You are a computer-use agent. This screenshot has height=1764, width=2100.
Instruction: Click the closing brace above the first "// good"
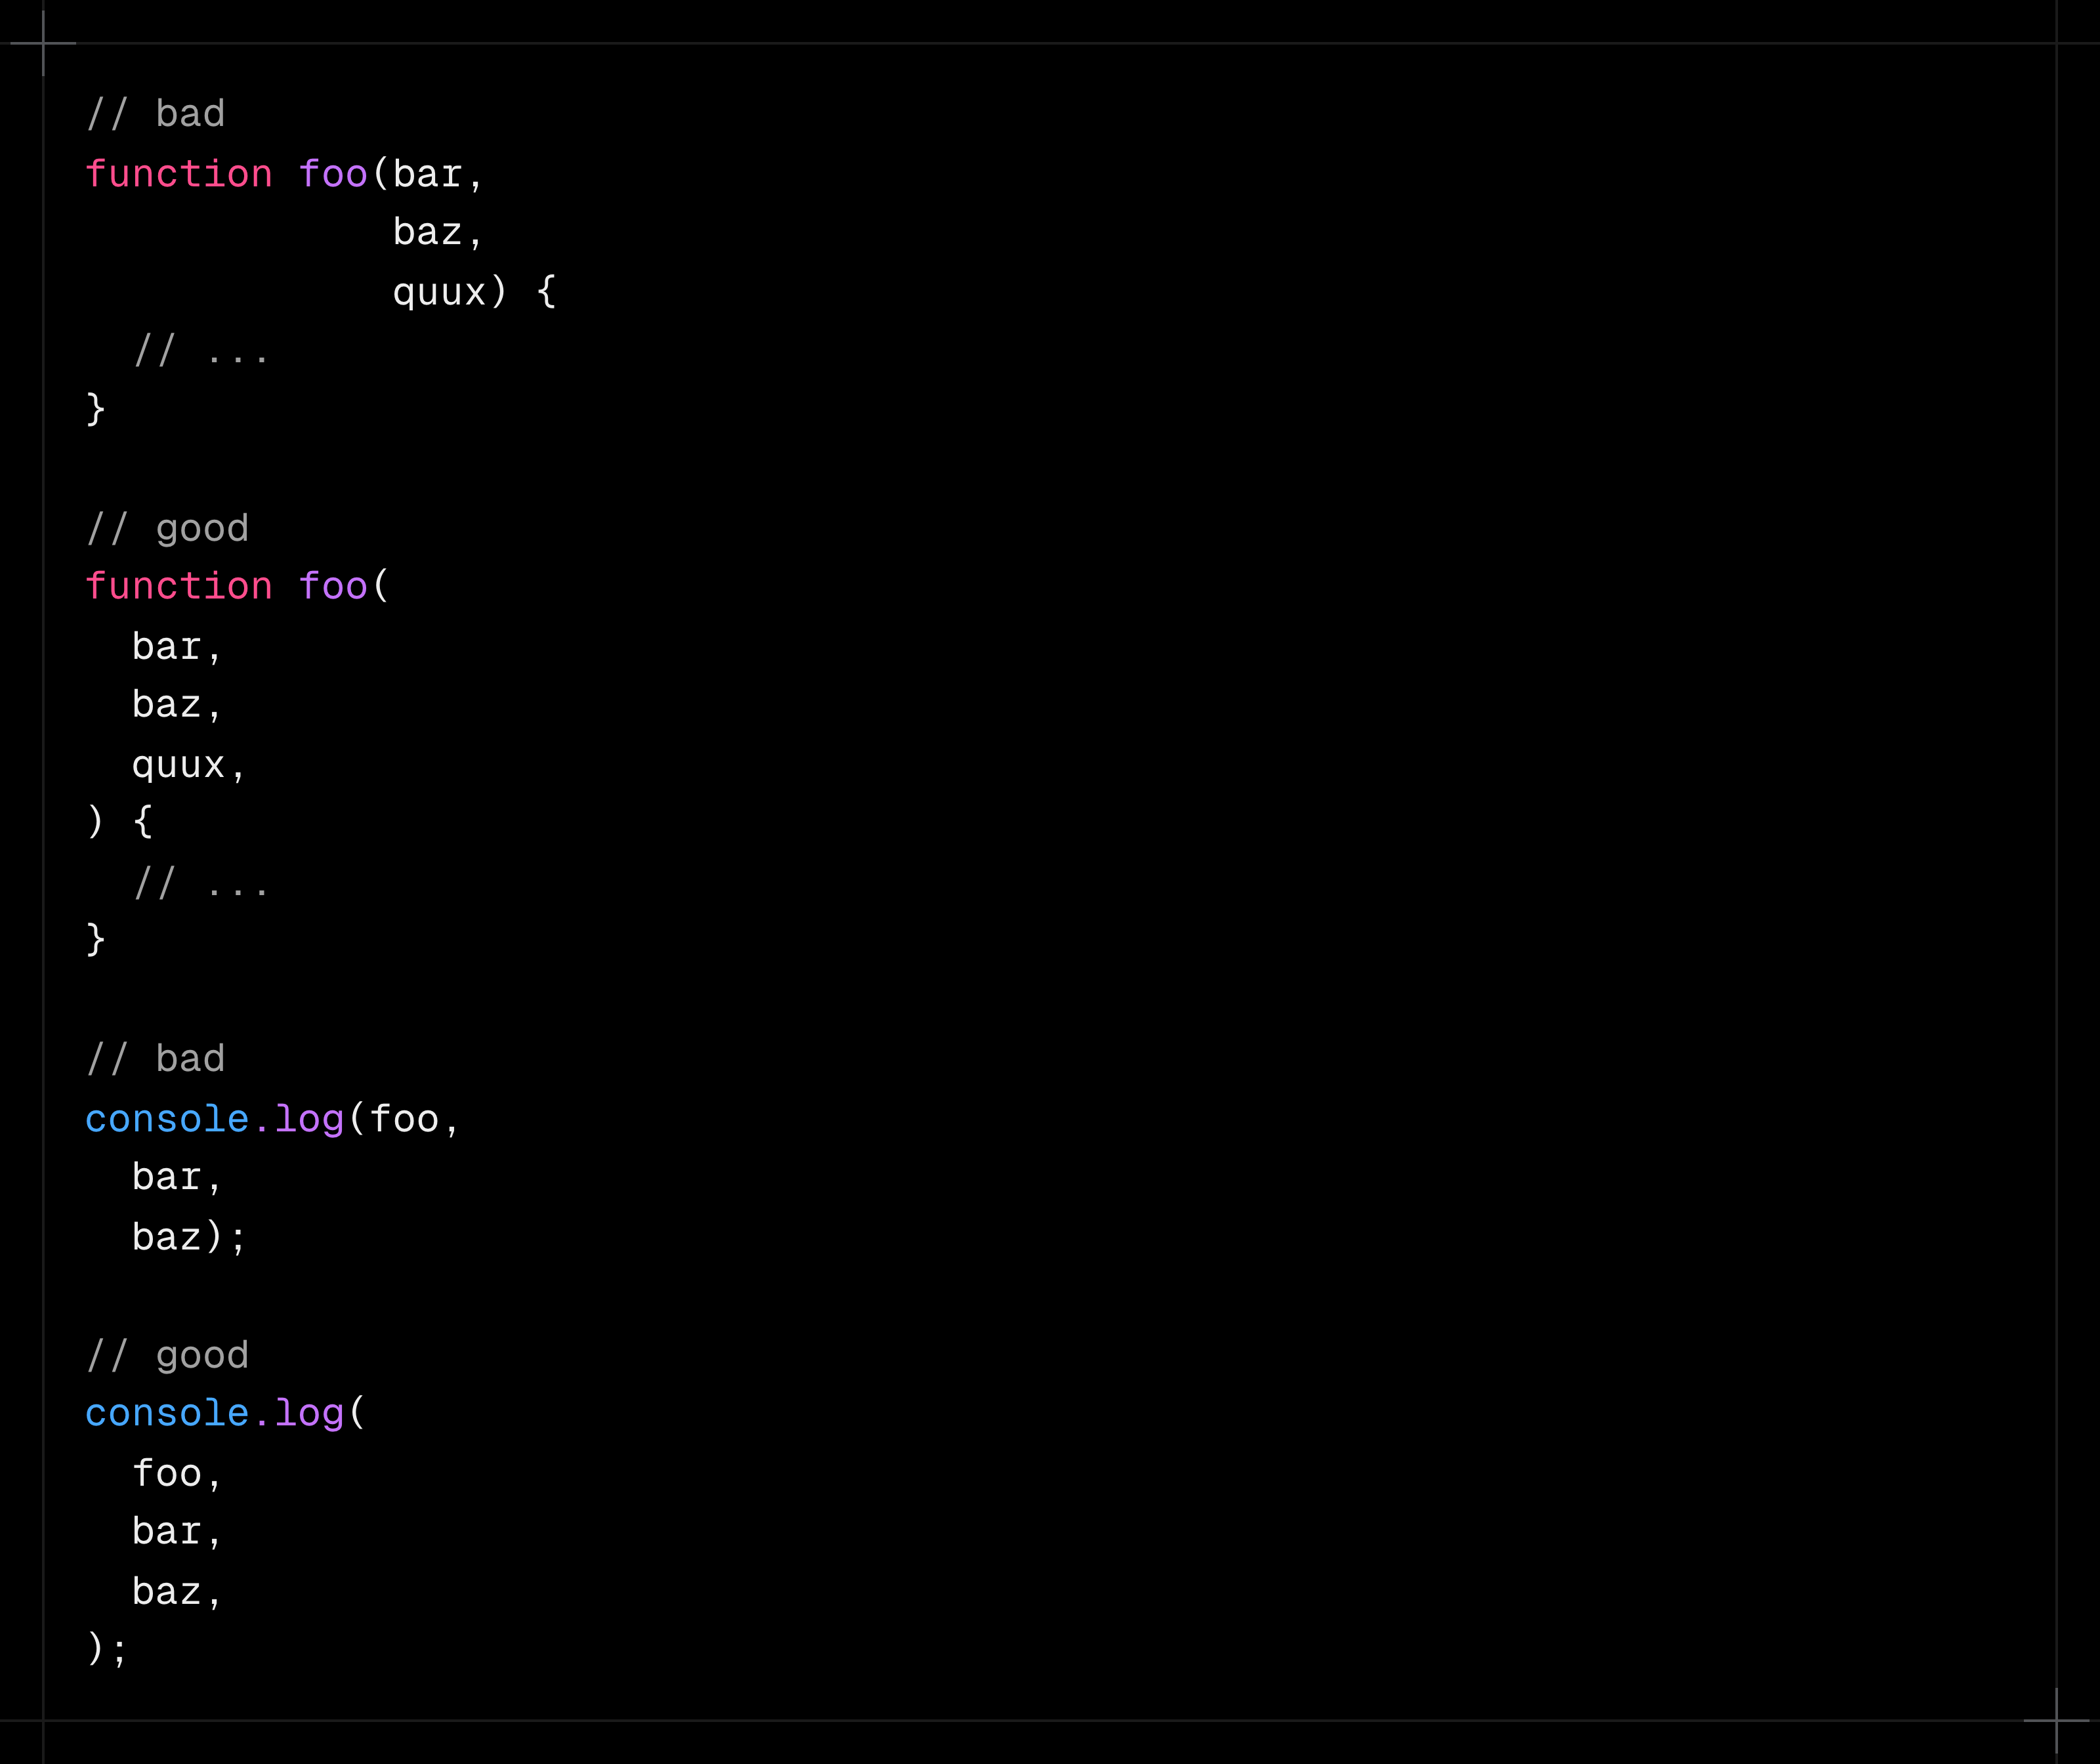[x=96, y=409]
